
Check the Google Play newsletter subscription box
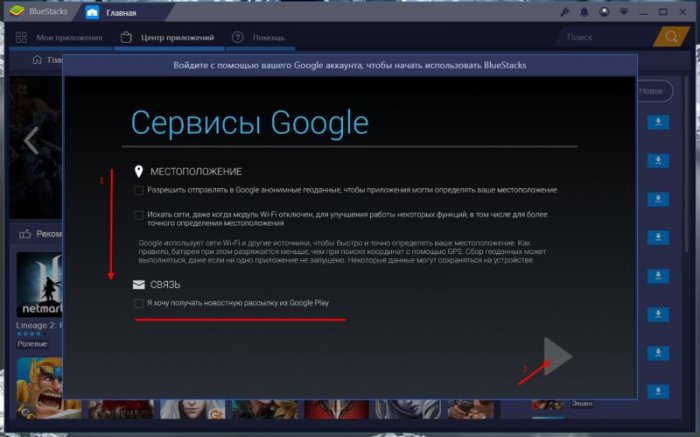(139, 303)
